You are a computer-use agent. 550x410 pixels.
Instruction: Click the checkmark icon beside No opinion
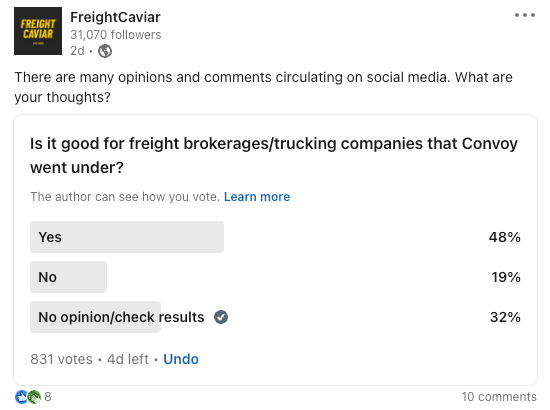(x=221, y=317)
